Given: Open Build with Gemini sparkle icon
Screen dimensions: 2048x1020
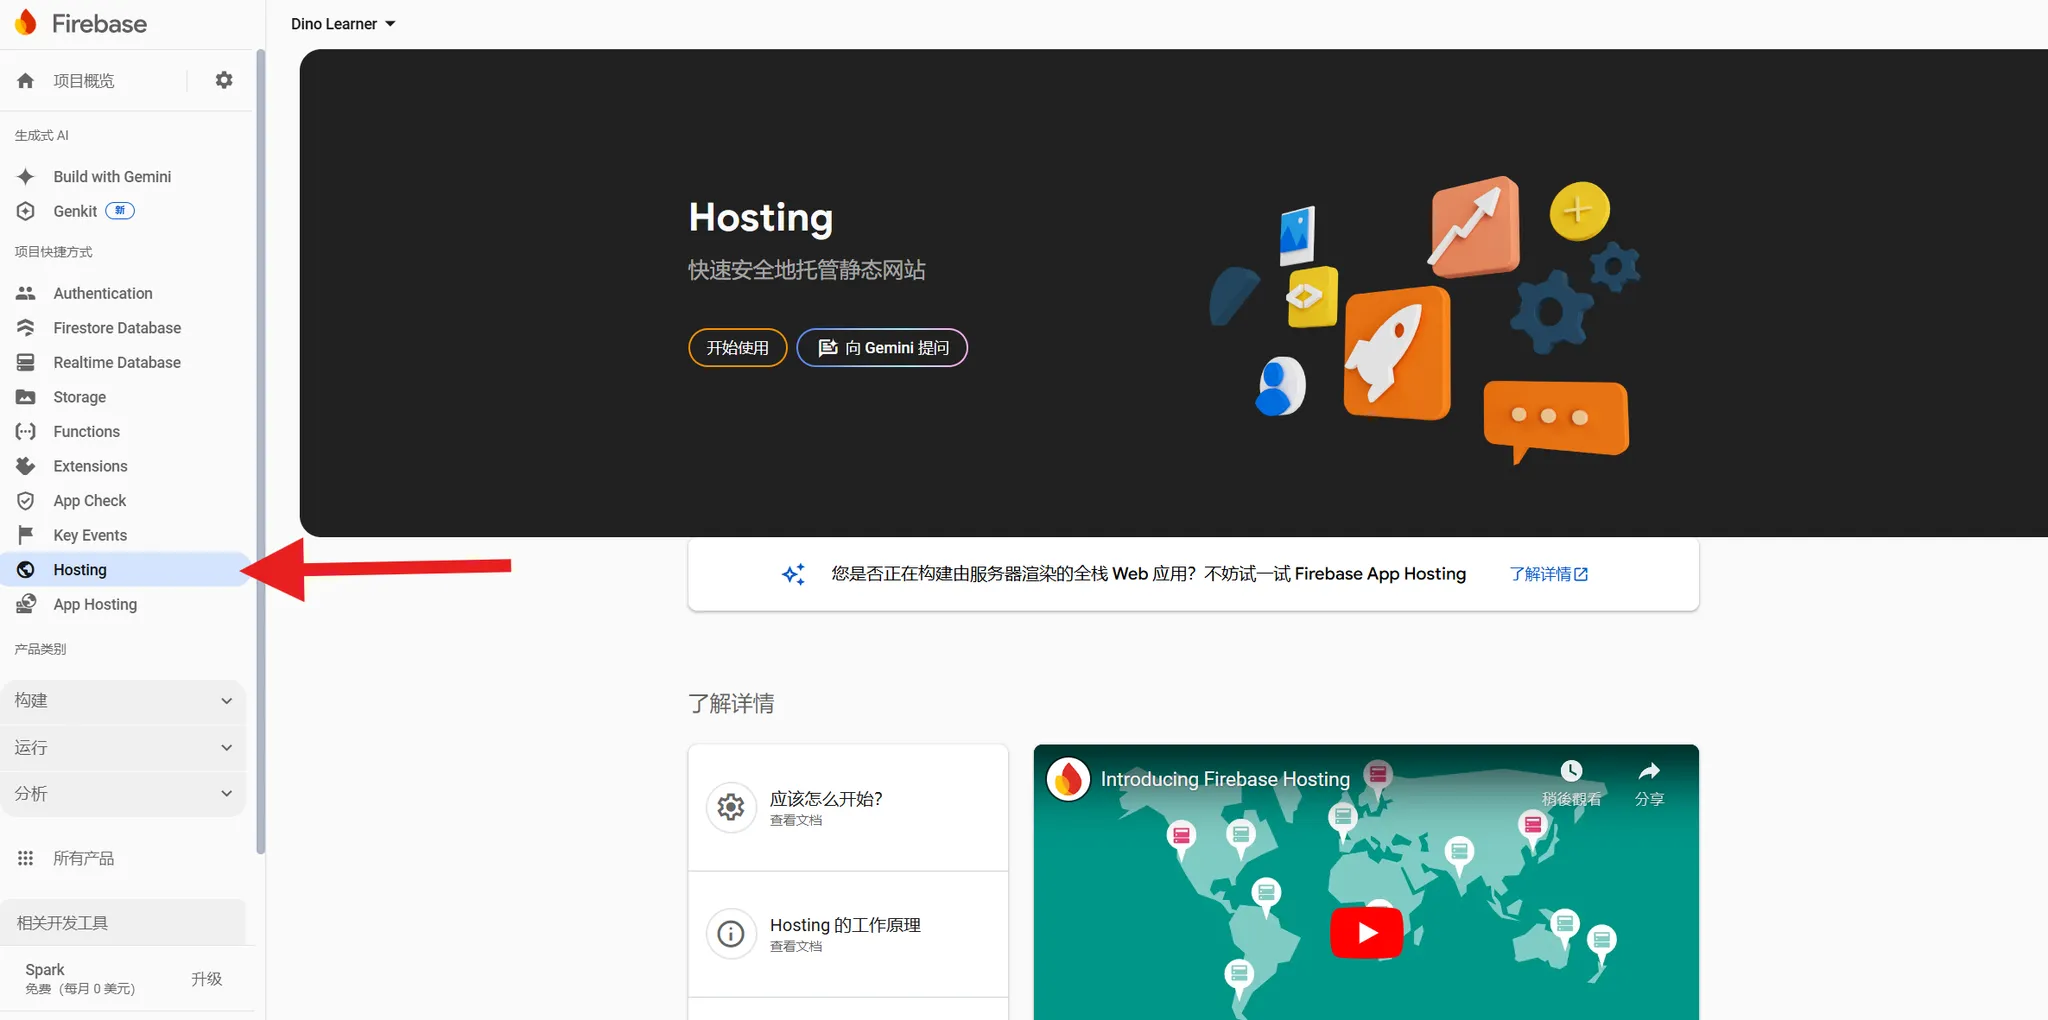Looking at the screenshot, I should [26, 176].
